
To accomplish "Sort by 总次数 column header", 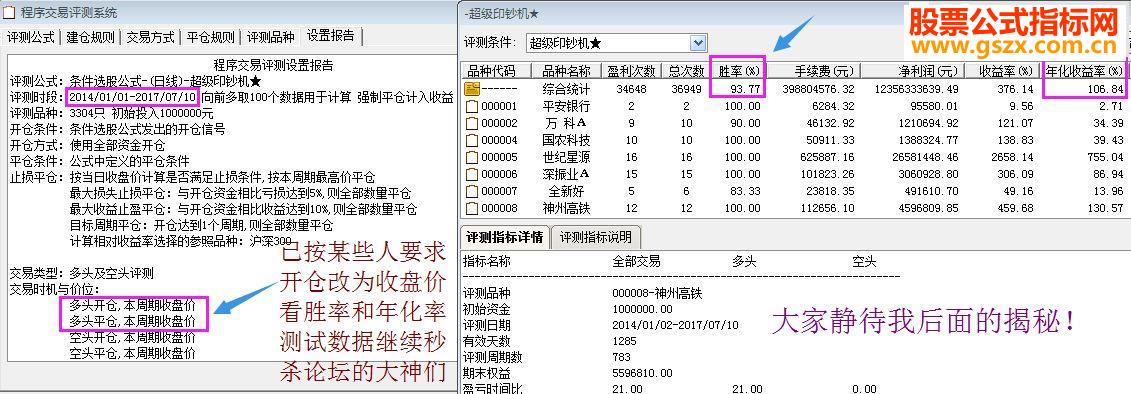I will click(685, 71).
